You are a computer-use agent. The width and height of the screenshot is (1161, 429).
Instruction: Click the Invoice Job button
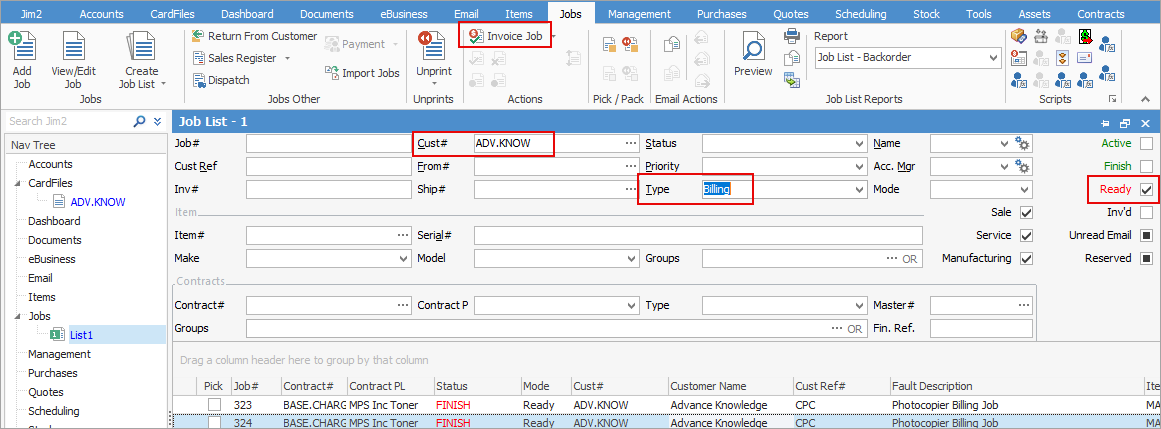click(507, 36)
